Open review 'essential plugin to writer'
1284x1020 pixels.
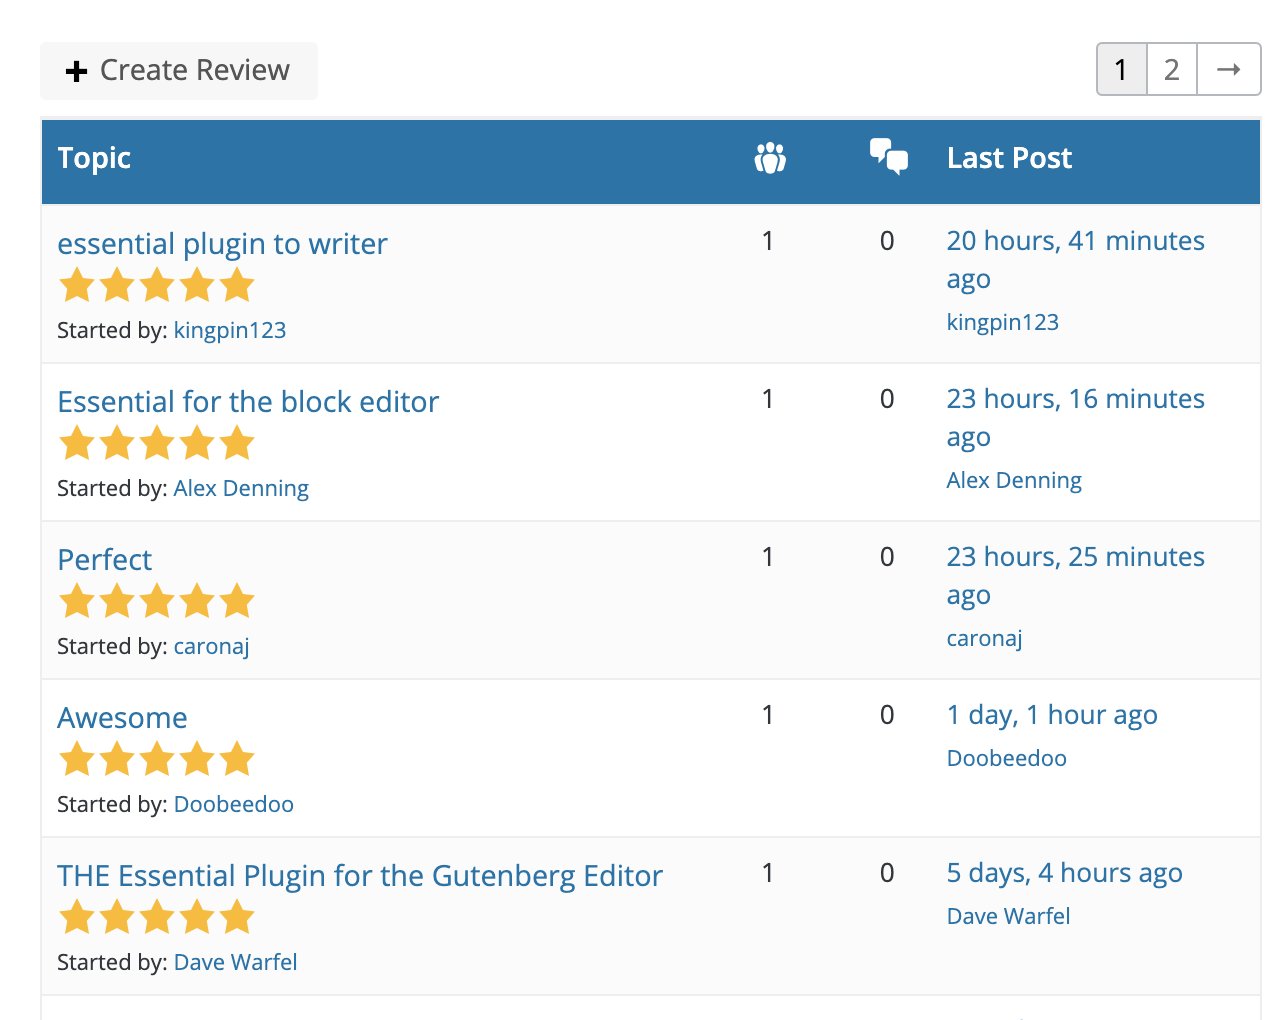click(222, 244)
